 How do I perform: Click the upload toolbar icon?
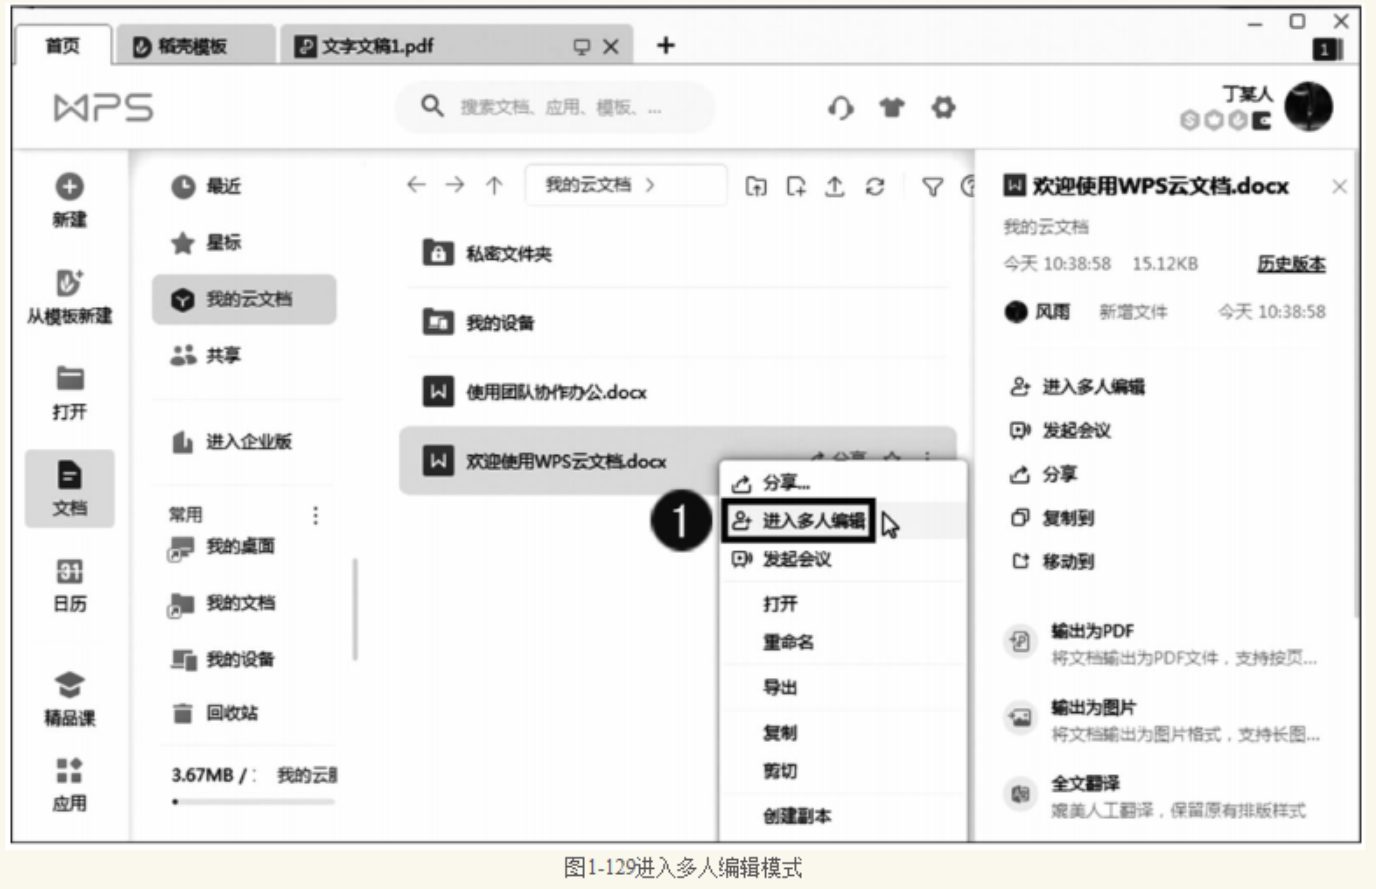835,186
